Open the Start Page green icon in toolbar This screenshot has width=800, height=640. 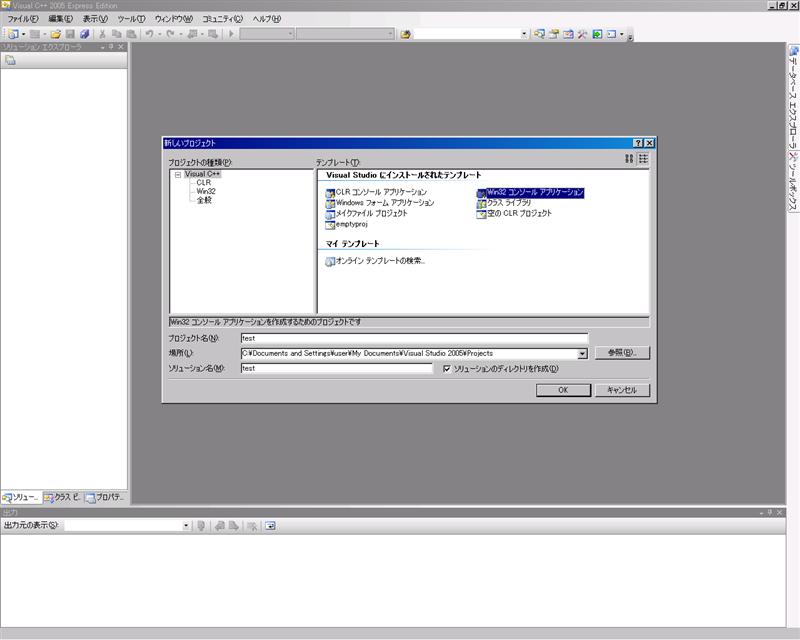pyautogui.click(x=597, y=34)
